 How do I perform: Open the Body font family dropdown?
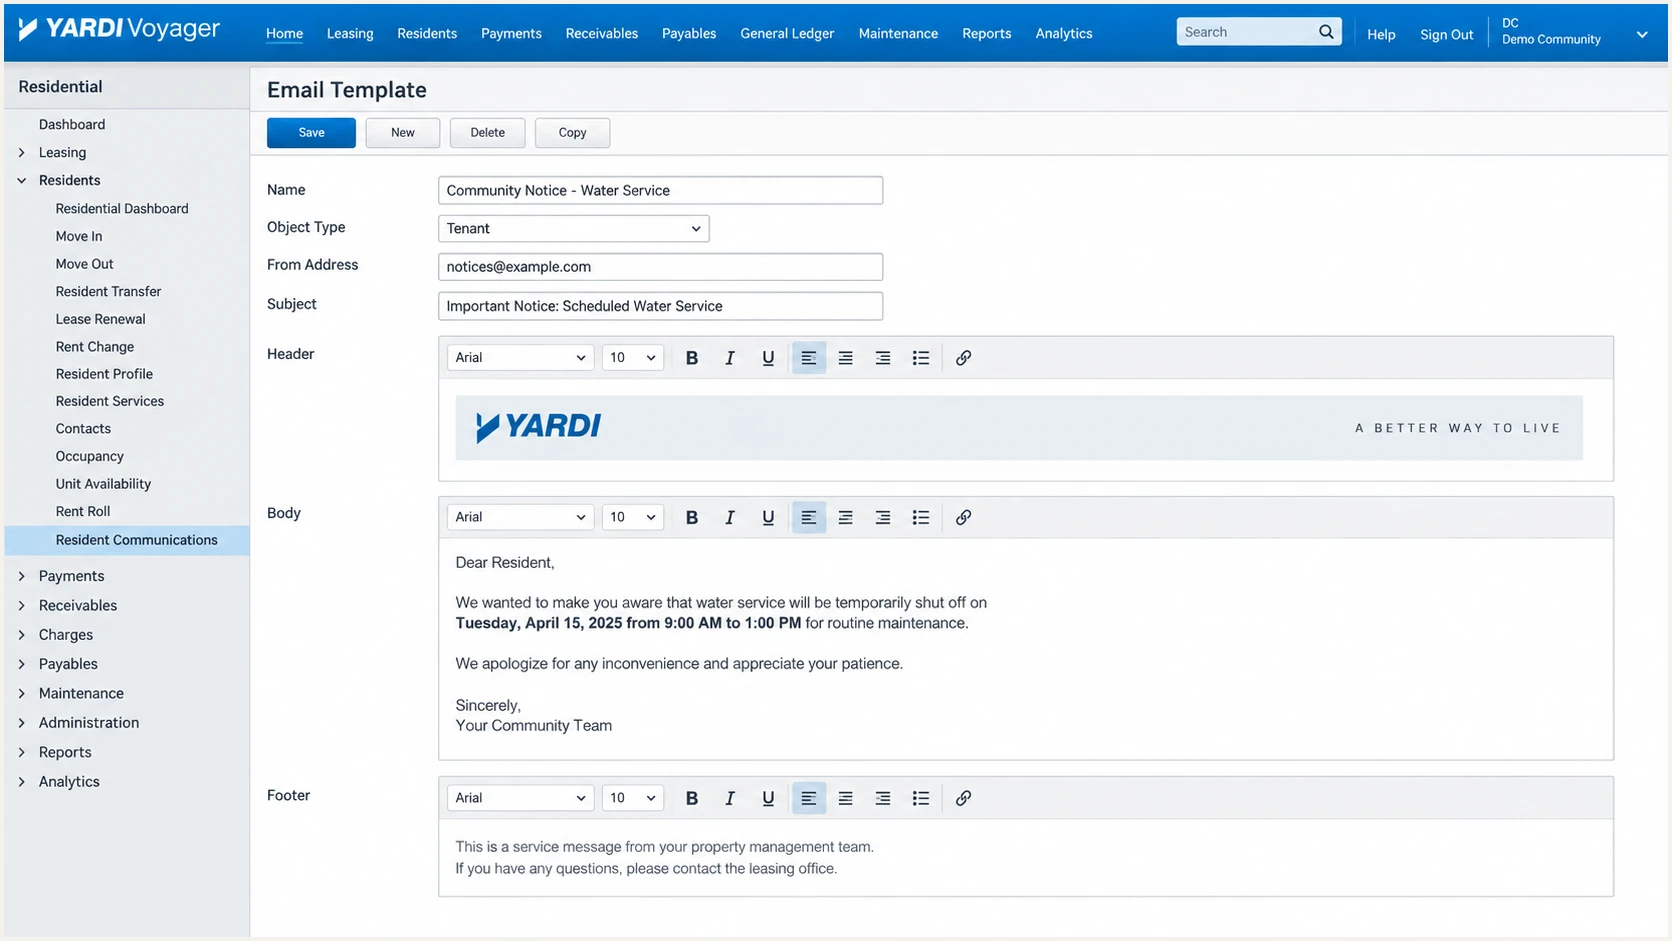[520, 517]
